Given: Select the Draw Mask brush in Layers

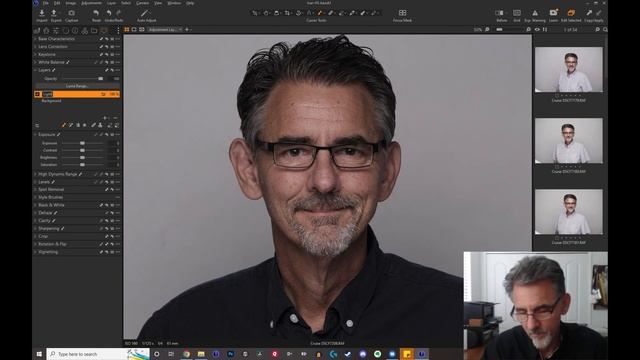Looking at the screenshot, I should point(64,125).
